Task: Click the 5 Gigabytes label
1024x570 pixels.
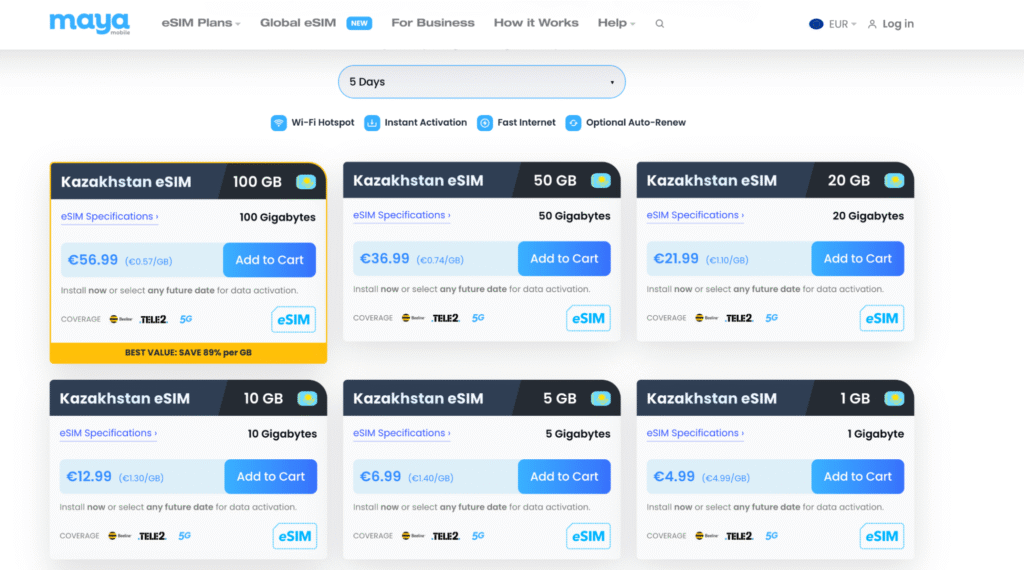Action: [x=578, y=434]
